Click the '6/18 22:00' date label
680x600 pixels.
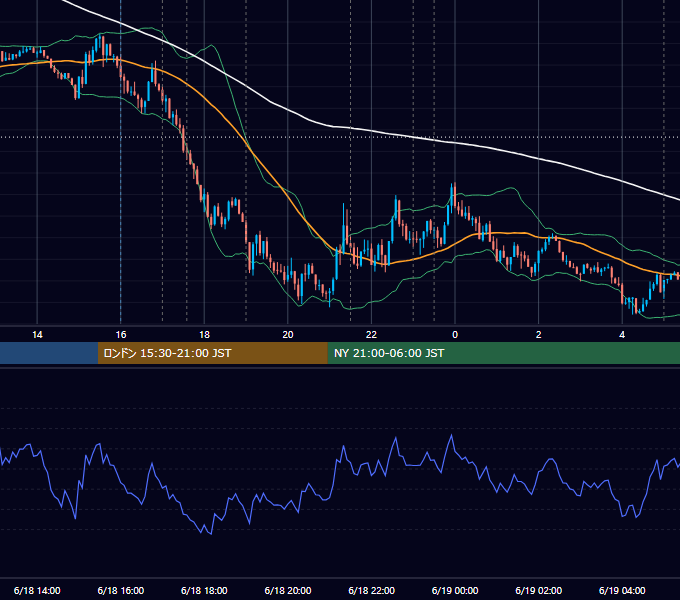(x=372, y=590)
